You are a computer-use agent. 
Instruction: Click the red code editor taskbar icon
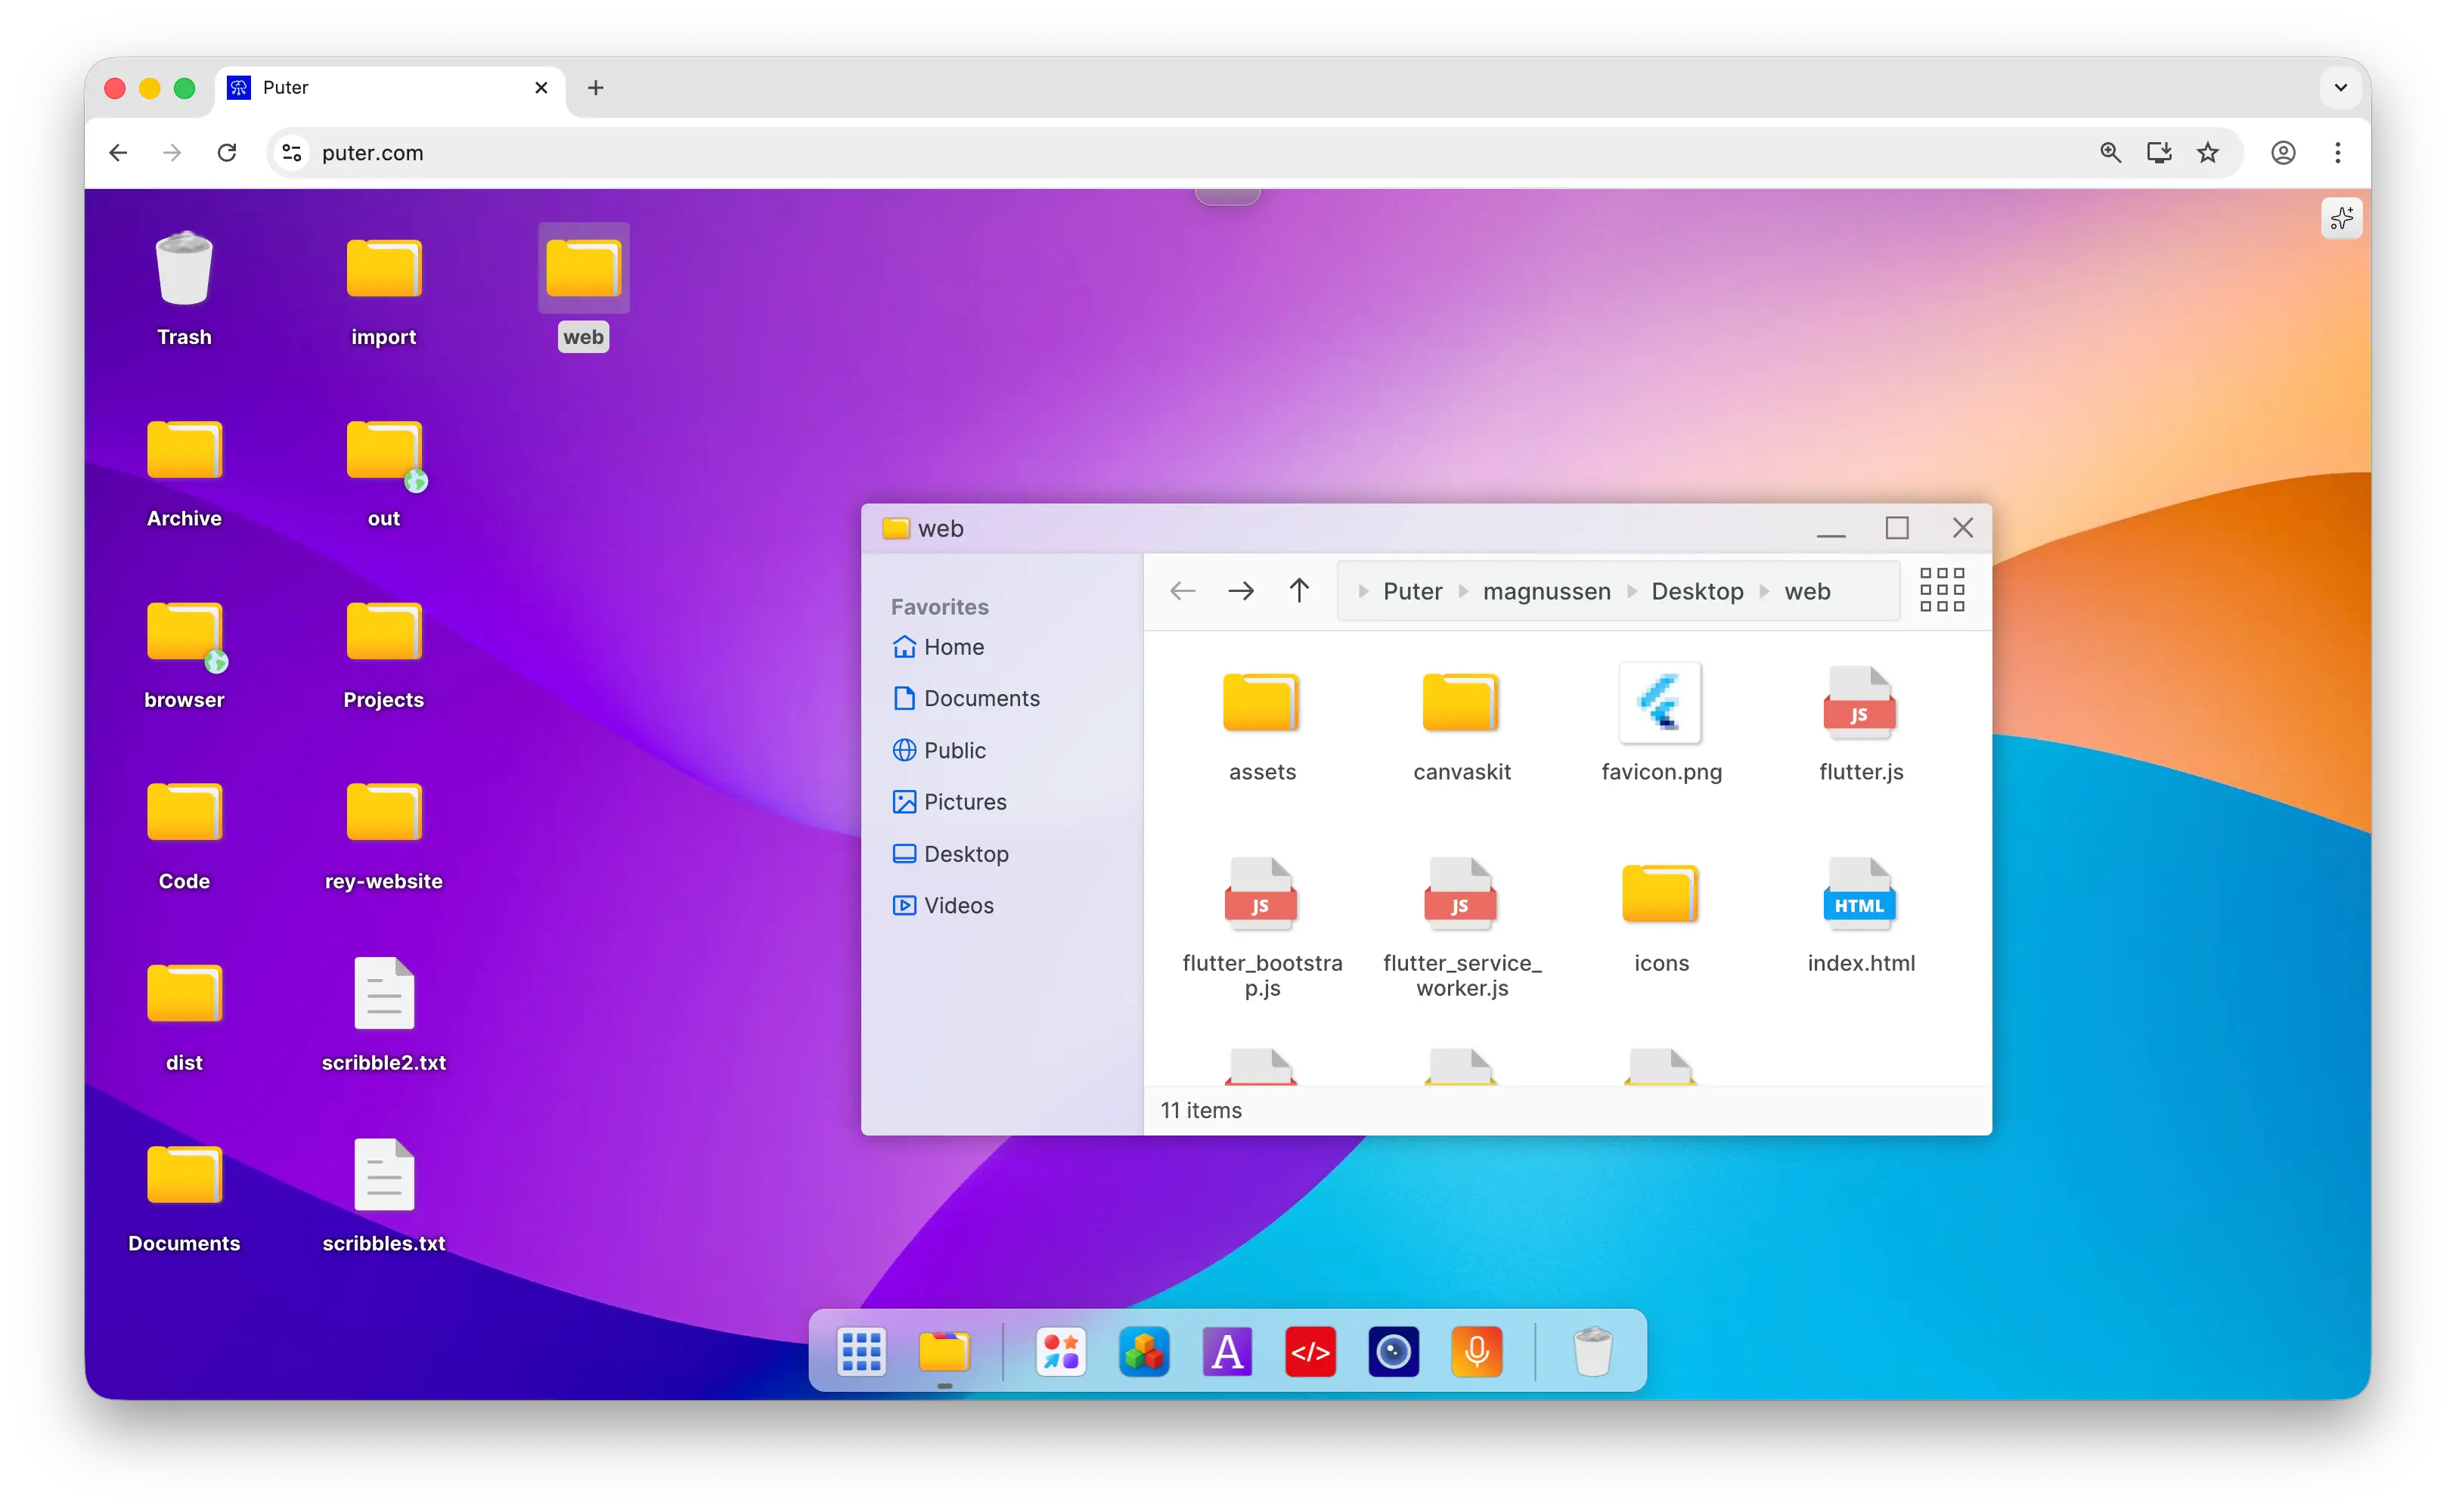tap(1310, 1352)
